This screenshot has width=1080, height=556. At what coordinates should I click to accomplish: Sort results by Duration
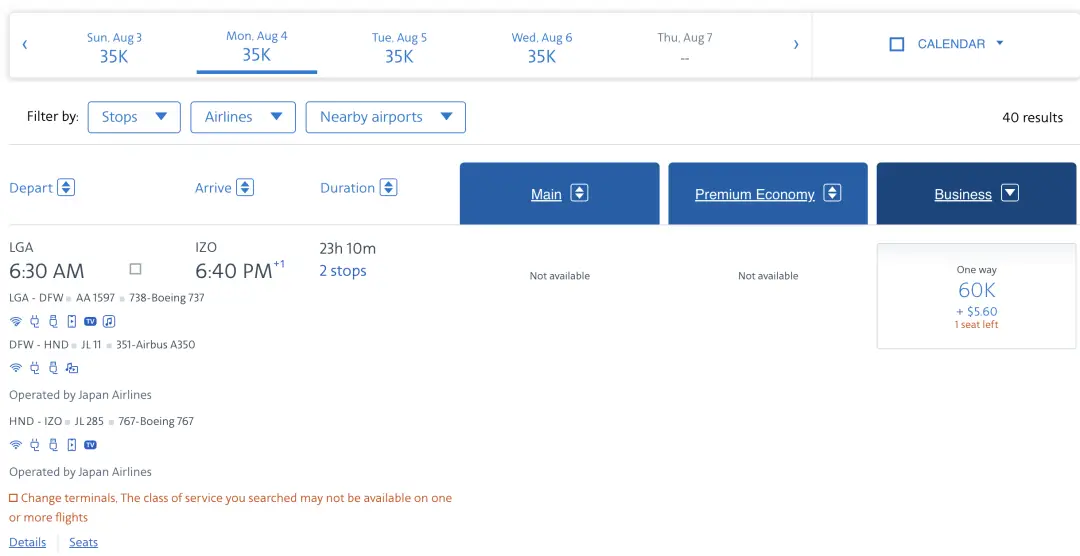pos(358,188)
